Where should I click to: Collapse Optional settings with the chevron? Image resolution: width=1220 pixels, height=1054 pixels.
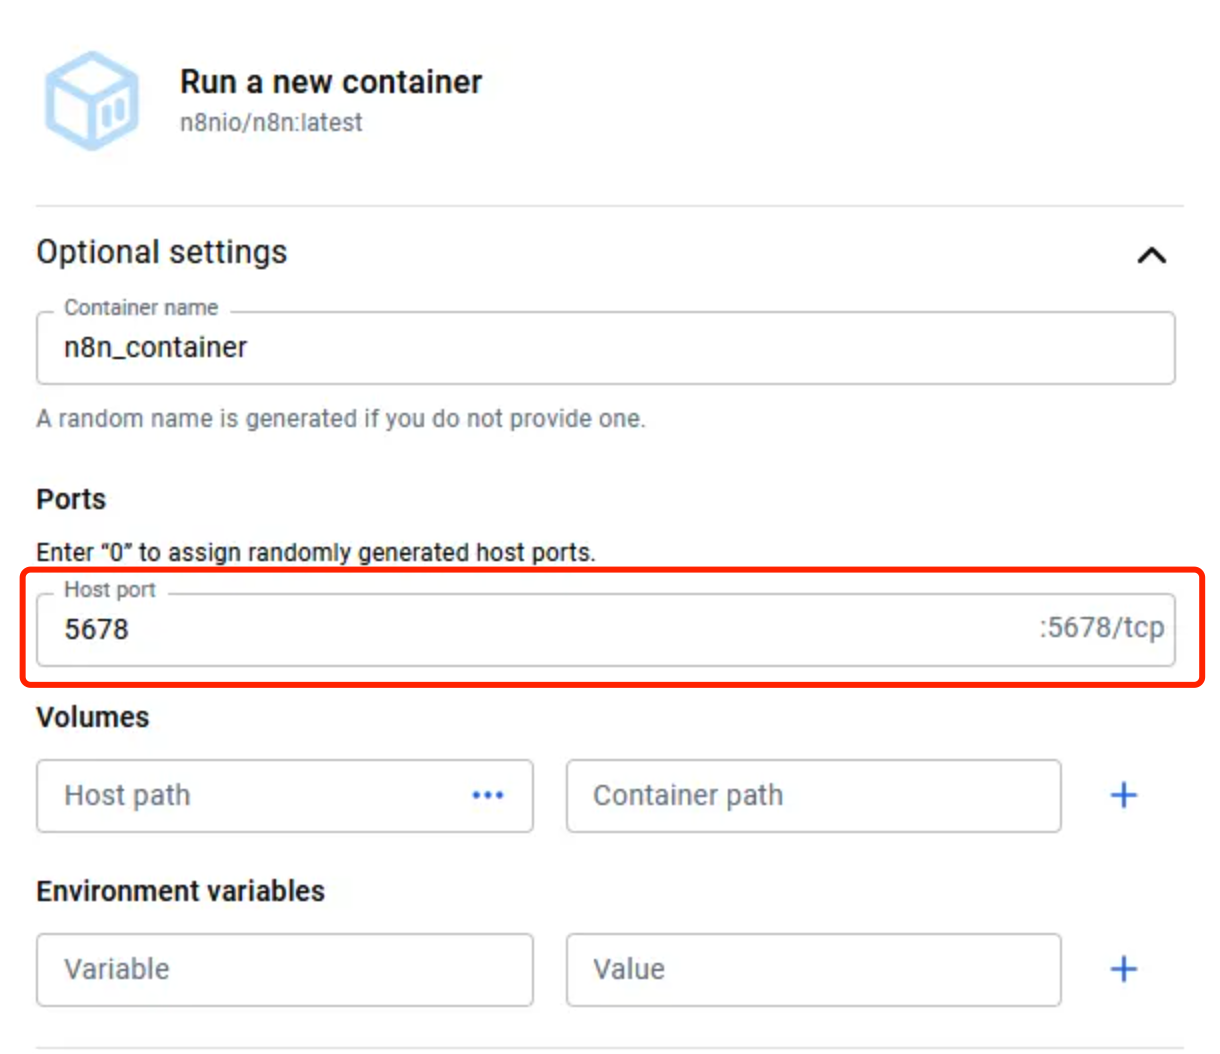tap(1151, 255)
